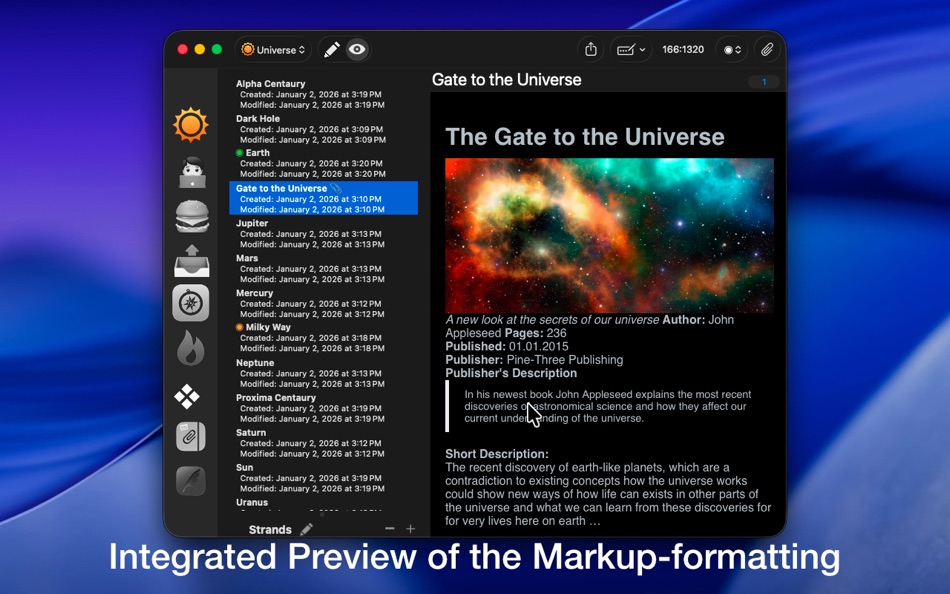Select the inbox tray icon in sidebar

point(190,259)
